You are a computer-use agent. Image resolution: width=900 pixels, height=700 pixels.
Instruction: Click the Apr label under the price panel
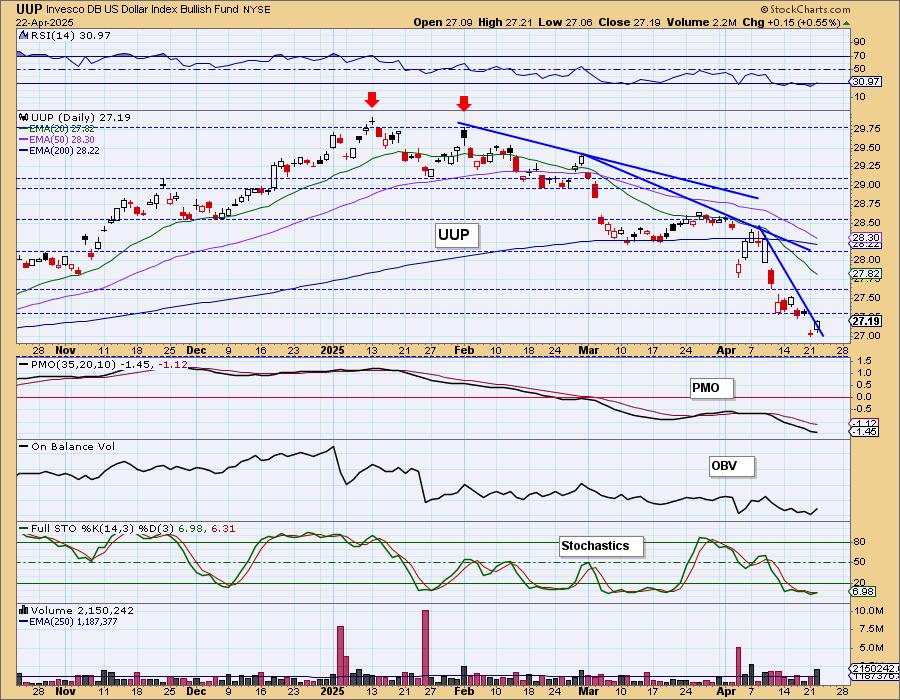(x=726, y=350)
